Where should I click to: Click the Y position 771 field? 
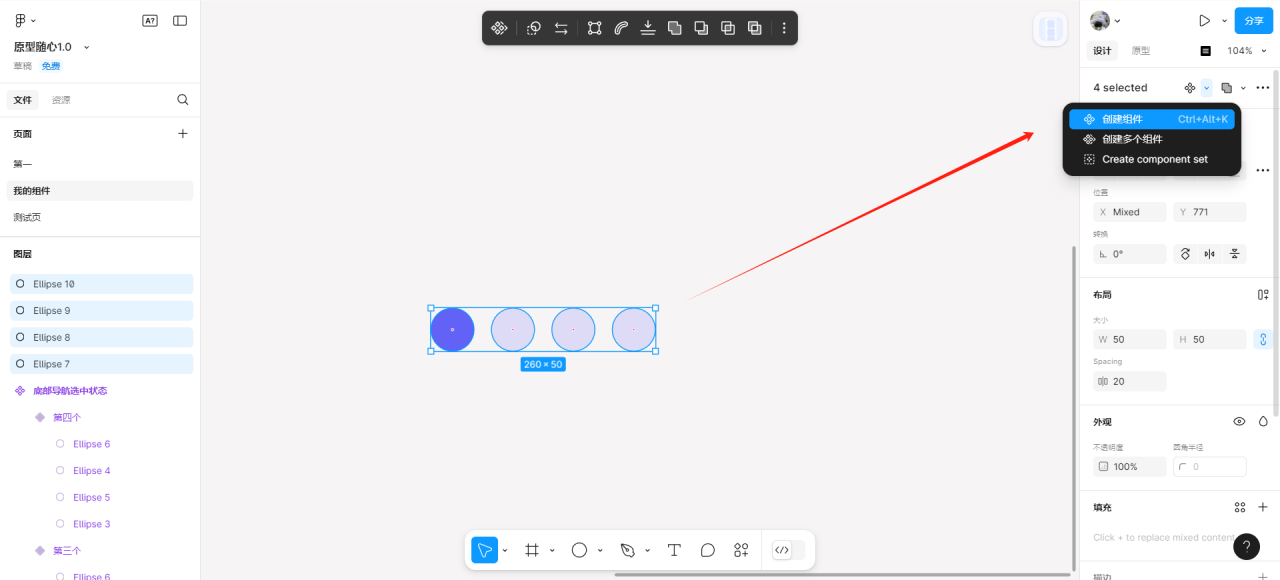click(1210, 212)
